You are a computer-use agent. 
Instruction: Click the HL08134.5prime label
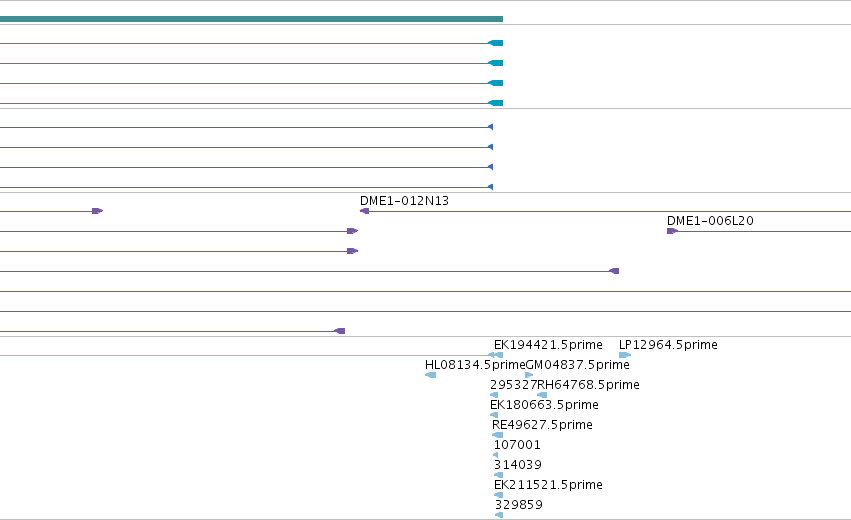pyautogui.click(x=475, y=365)
